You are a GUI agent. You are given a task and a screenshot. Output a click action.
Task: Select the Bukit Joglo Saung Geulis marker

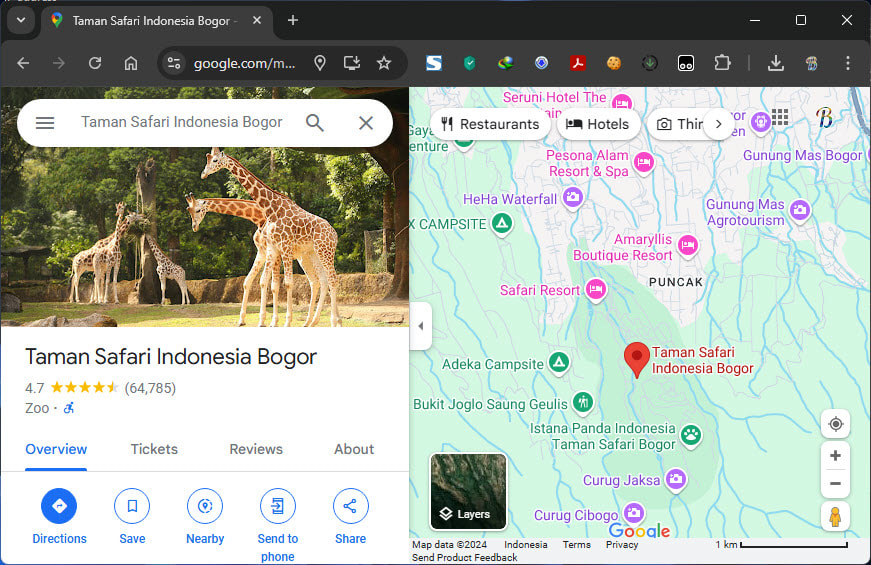click(583, 402)
